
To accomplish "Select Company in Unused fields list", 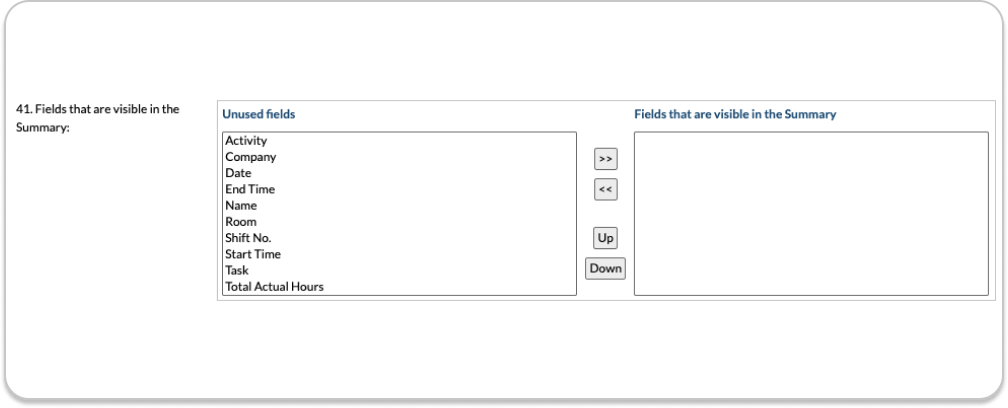I will point(250,157).
